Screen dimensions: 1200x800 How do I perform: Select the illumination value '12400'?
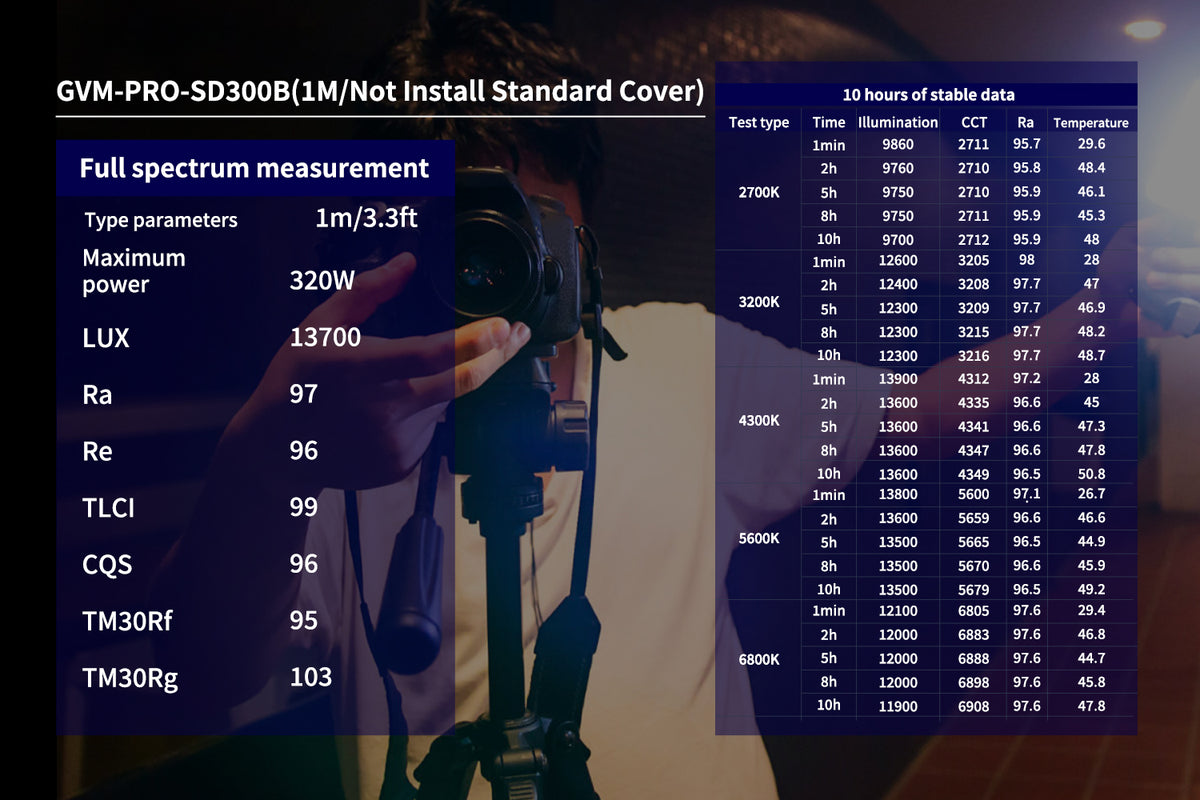[898, 285]
